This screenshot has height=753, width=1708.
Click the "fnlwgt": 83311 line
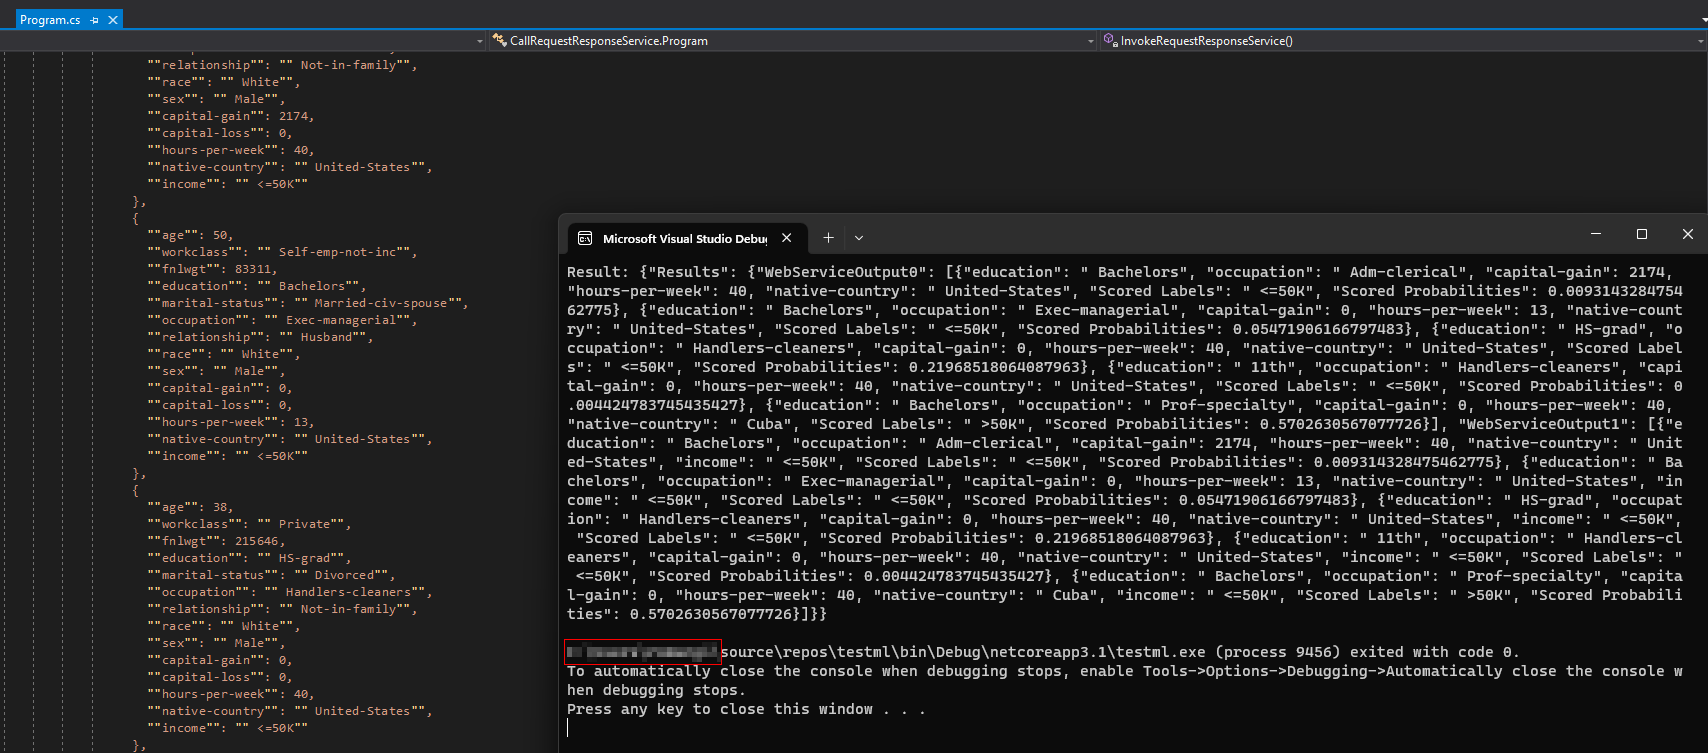pos(212,269)
